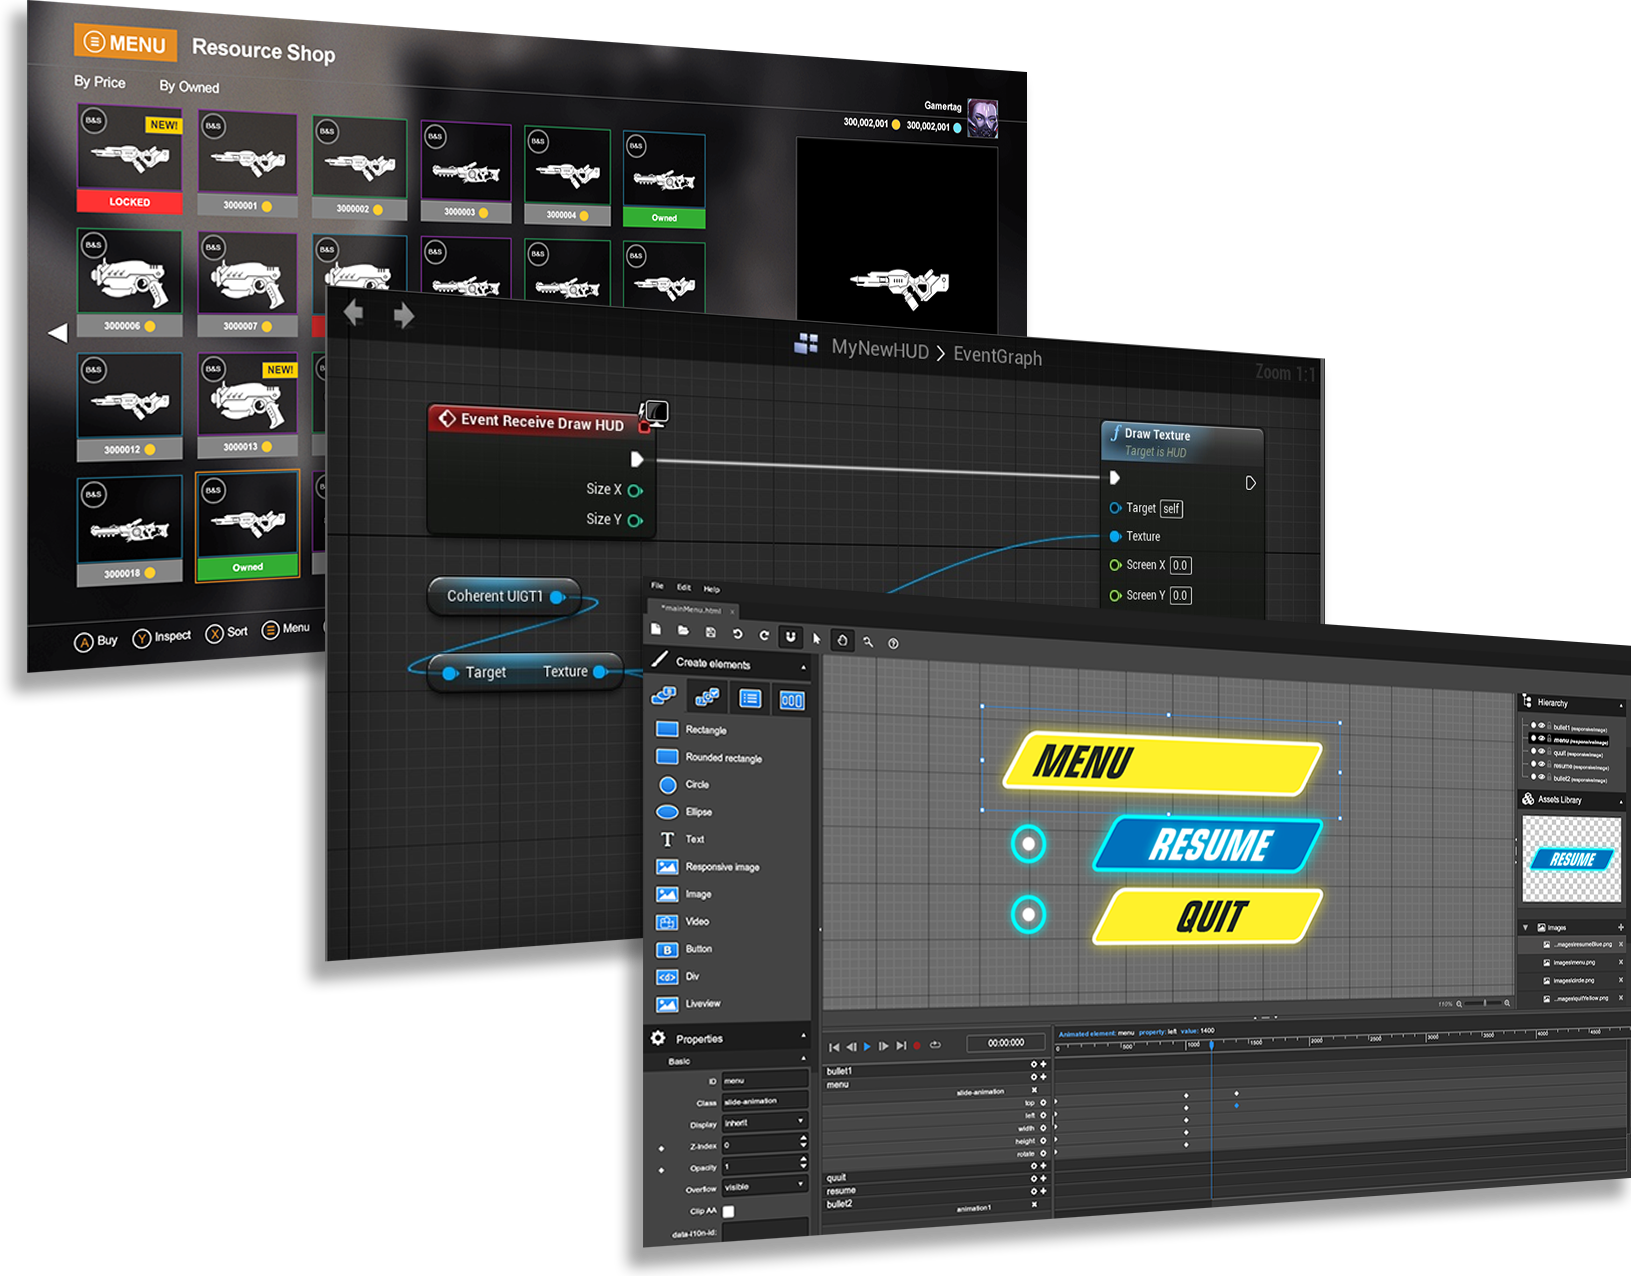
Task: Toggle lock of bullet2 in Hierarchy
Action: [1548, 778]
